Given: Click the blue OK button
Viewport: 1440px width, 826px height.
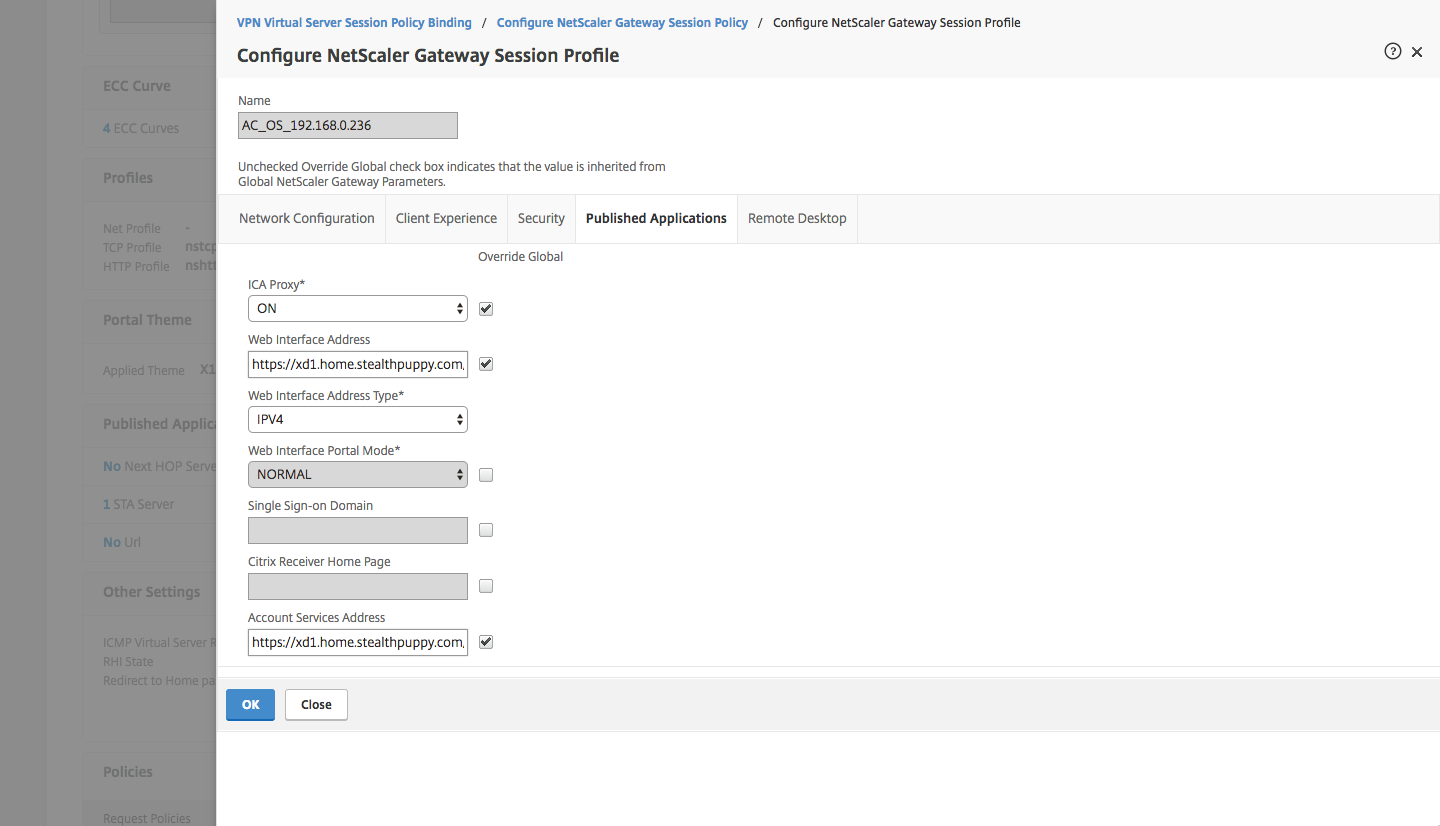Looking at the screenshot, I should [x=250, y=705].
